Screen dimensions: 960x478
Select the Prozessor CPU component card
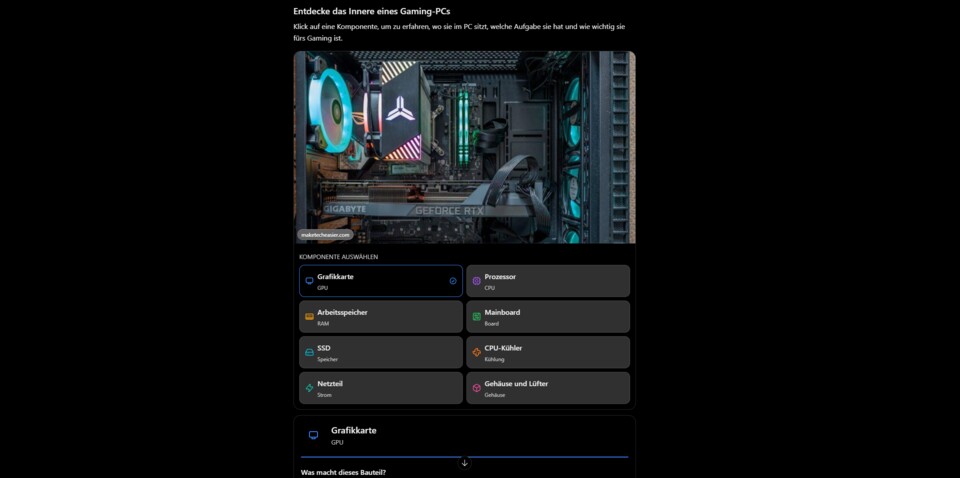548,281
